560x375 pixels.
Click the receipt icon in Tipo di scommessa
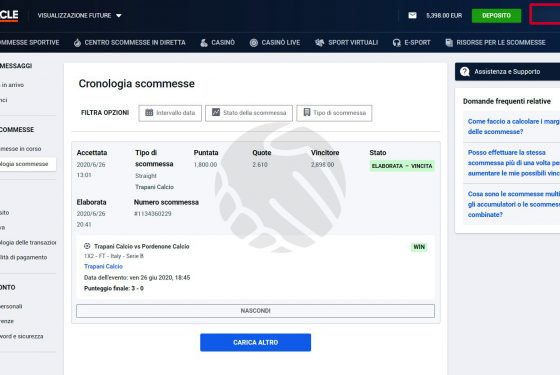tap(306, 112)
